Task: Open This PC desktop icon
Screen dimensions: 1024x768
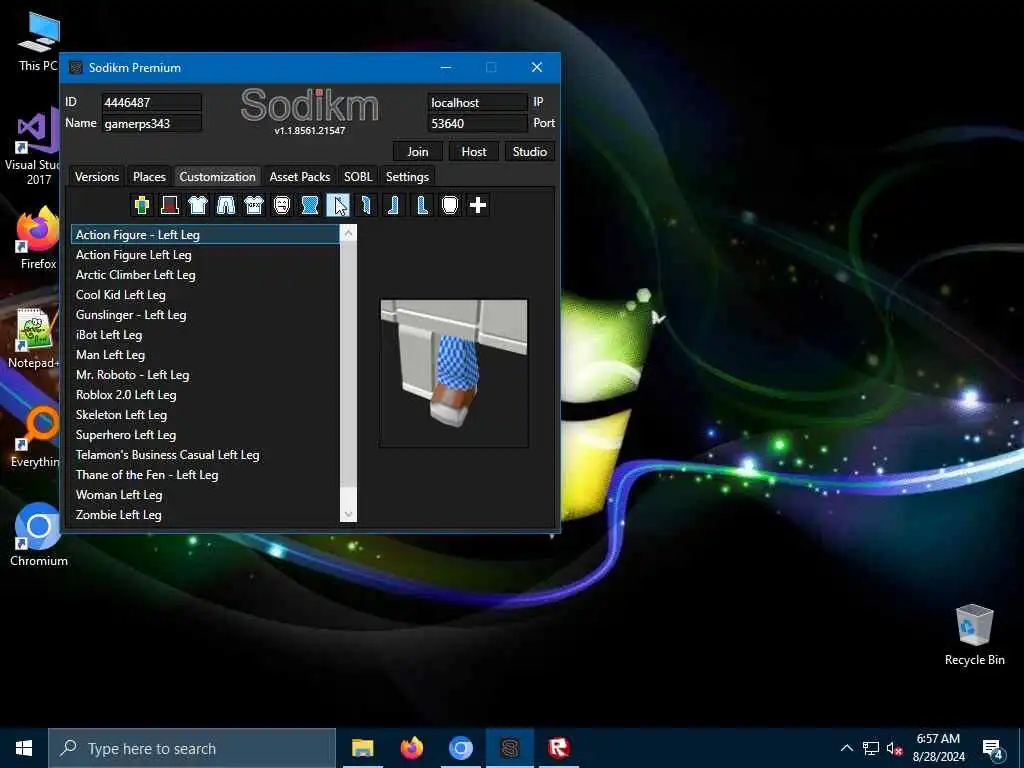Action: [x=39, y=42]
